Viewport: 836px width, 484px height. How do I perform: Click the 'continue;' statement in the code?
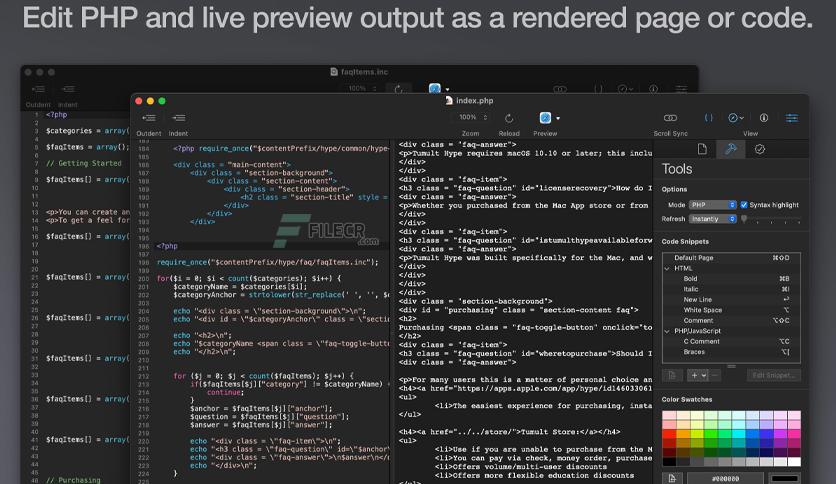click(226, 392)
